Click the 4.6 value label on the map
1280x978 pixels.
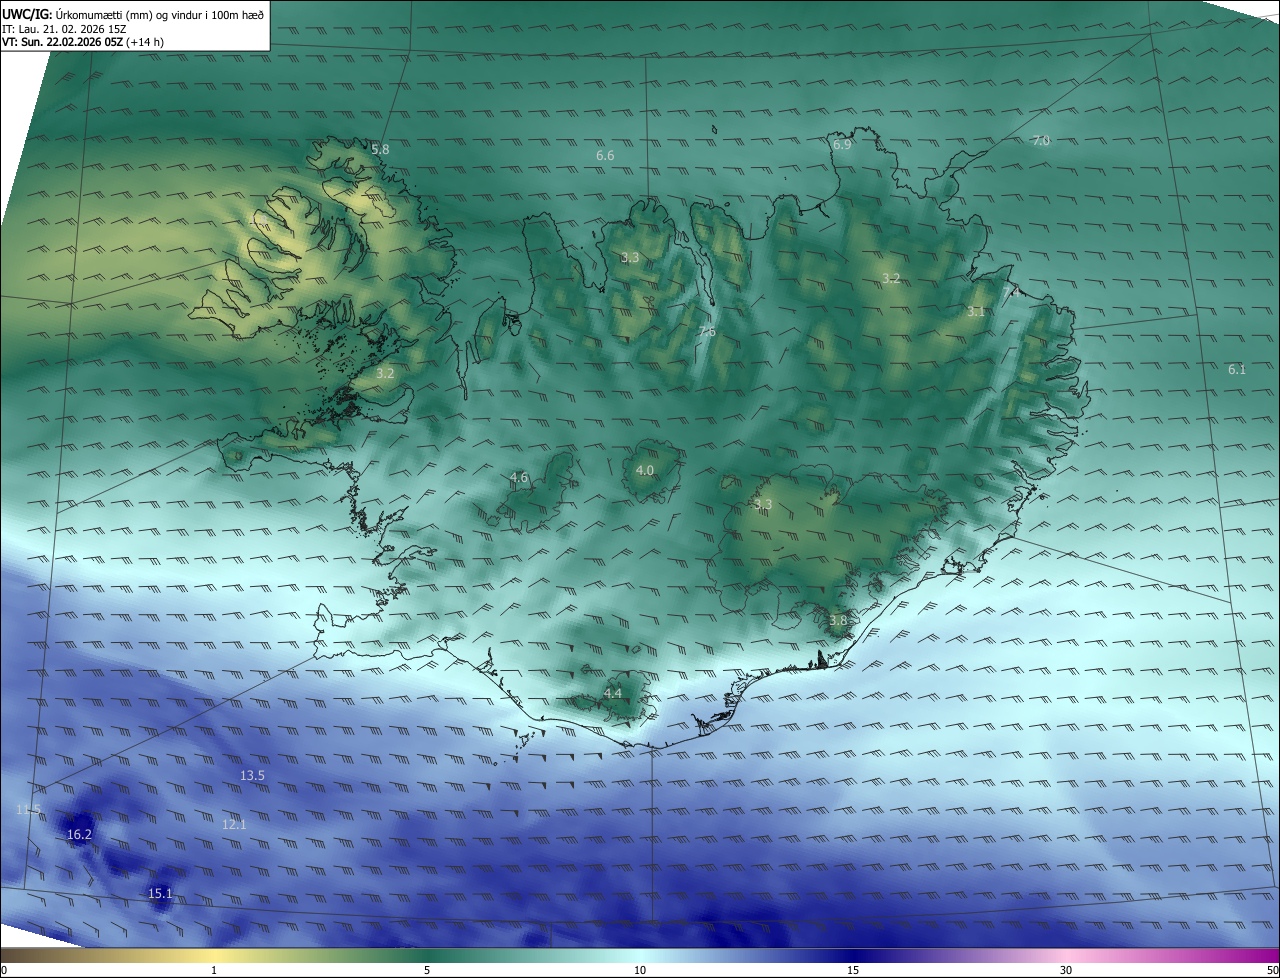coord(519,478)
